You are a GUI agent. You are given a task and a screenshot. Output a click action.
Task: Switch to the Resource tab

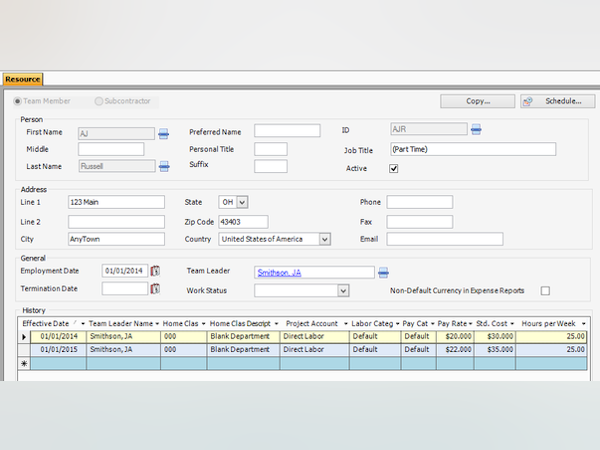(x=23, y=79)
